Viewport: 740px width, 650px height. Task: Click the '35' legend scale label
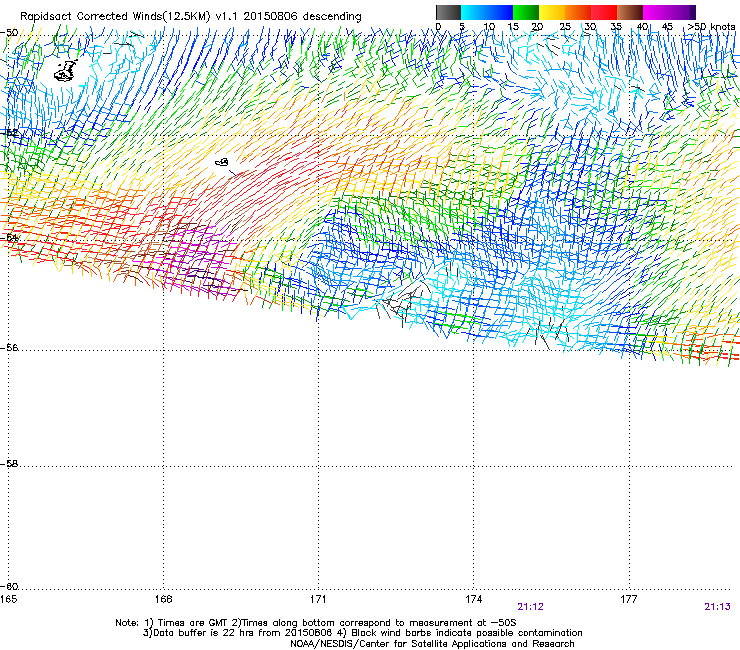coord(616,27)
